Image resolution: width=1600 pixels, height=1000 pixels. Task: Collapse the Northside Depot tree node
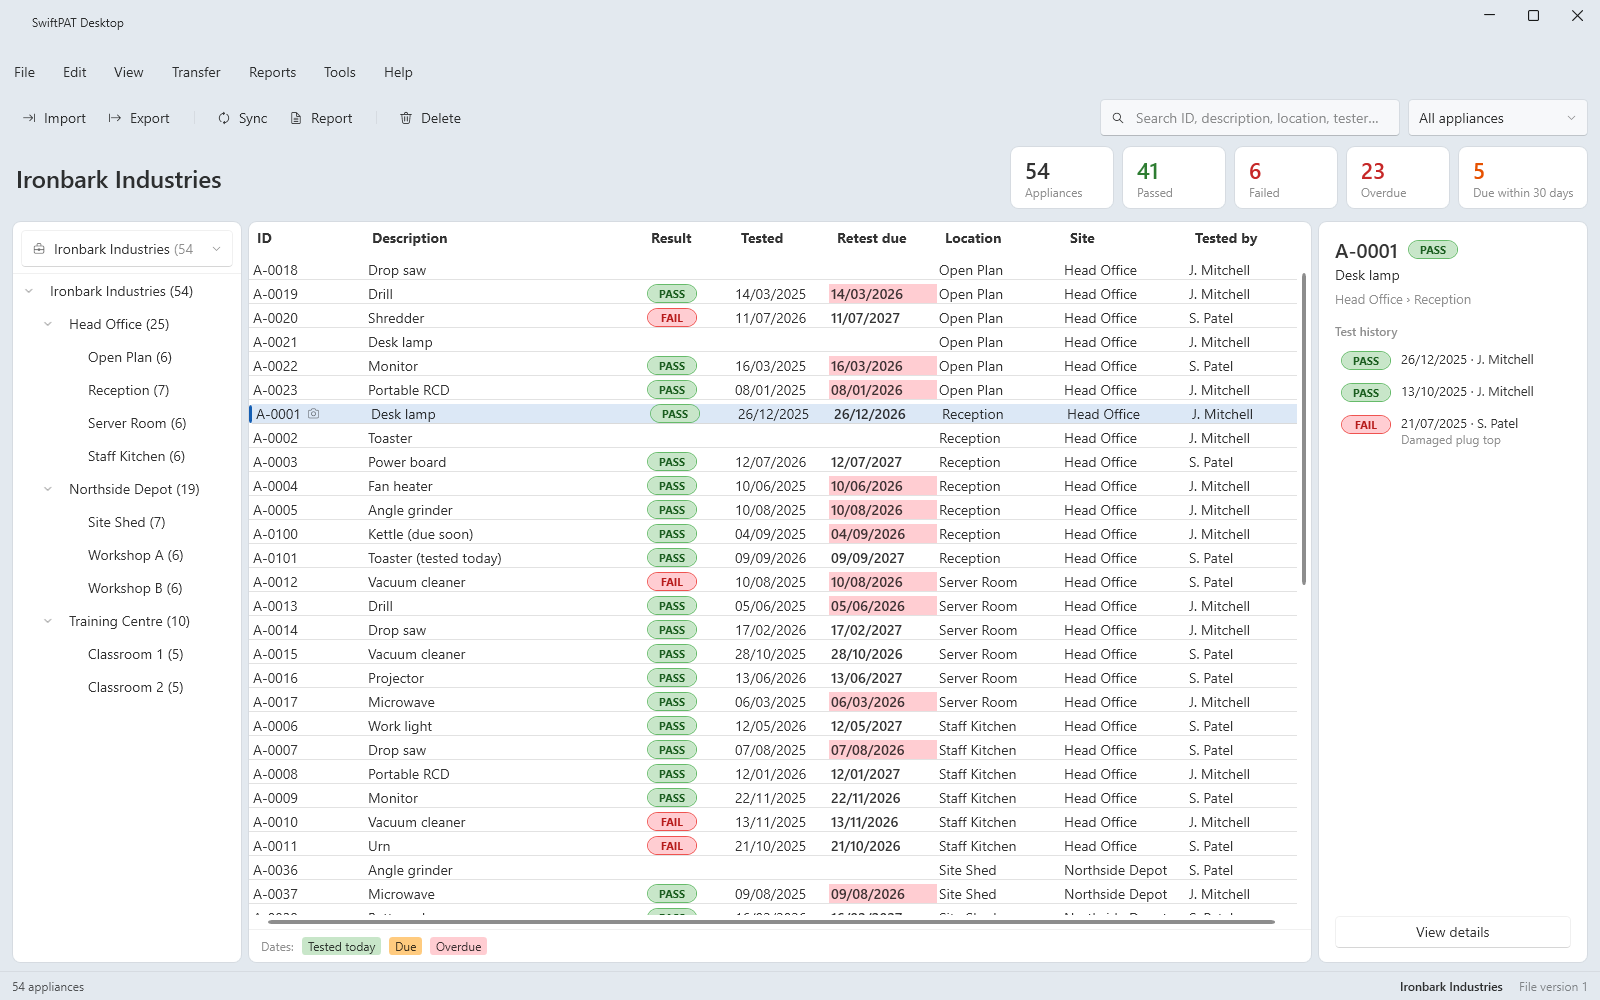tap(48, 489)
